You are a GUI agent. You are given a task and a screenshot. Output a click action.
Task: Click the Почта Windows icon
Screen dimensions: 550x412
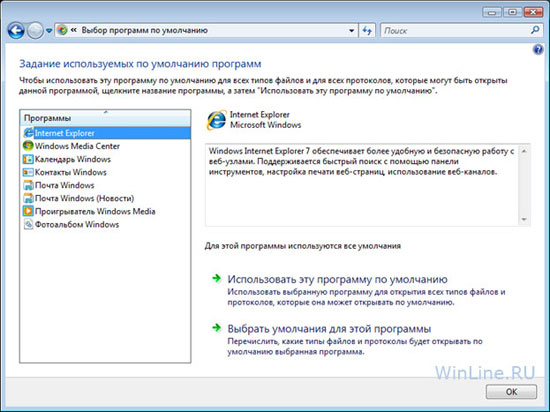click(x=28, y=185)
